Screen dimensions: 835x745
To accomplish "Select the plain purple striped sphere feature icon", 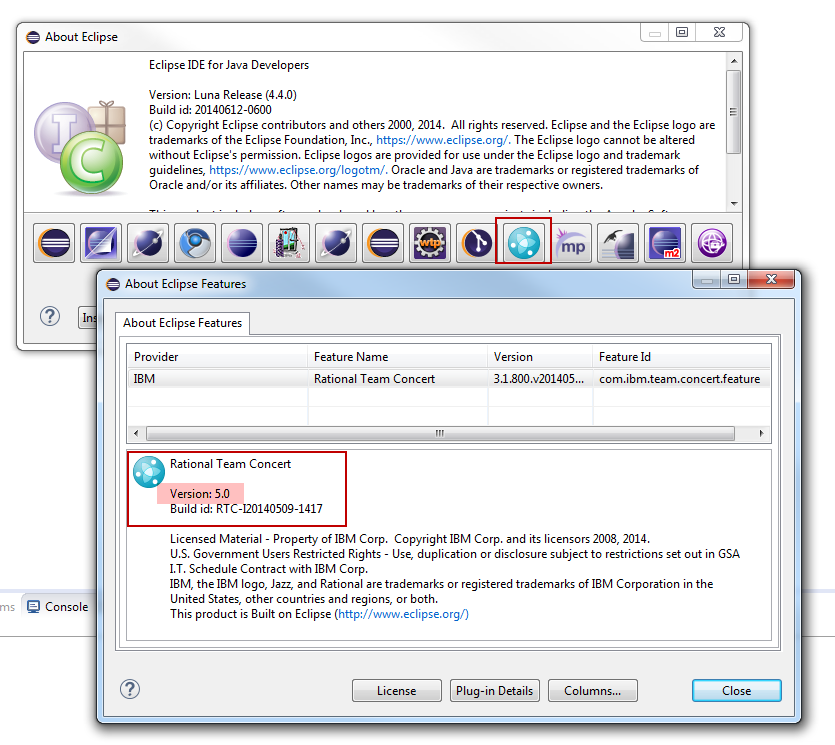I will (x=242, y=243).
